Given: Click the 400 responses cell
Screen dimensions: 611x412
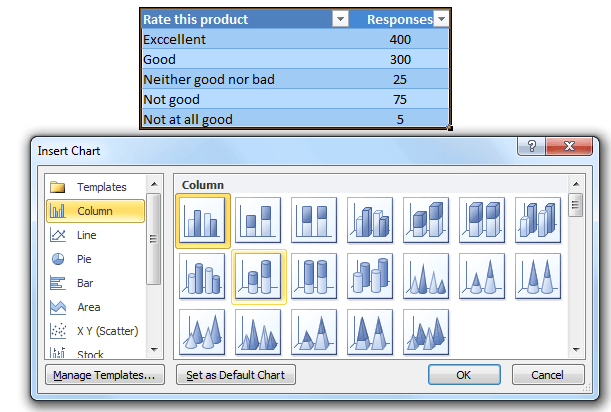Looking at the screenshot, I should point(399,39).
